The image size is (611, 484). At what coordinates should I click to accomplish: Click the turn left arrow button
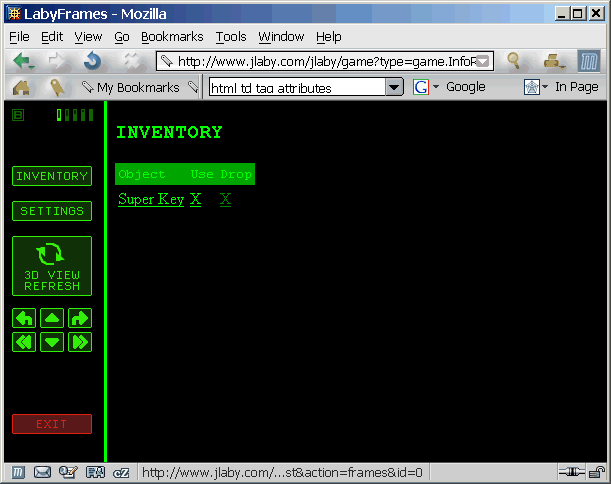pos(24,318)
